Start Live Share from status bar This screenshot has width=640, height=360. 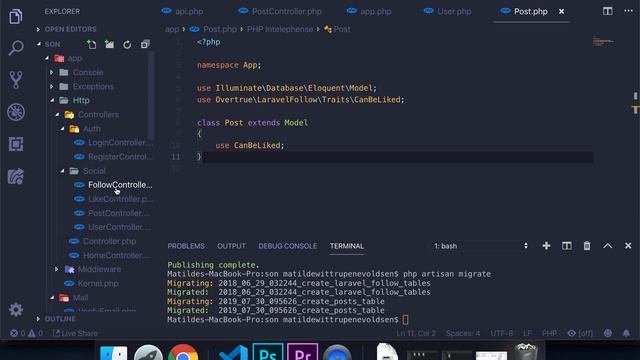pos(75,333)
